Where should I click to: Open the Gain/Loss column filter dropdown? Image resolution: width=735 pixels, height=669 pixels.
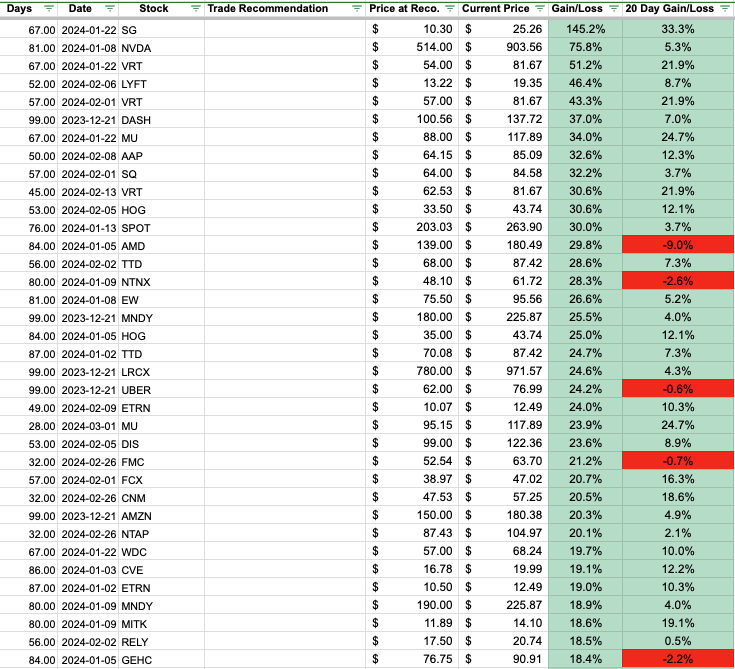[x=614, y=8]
